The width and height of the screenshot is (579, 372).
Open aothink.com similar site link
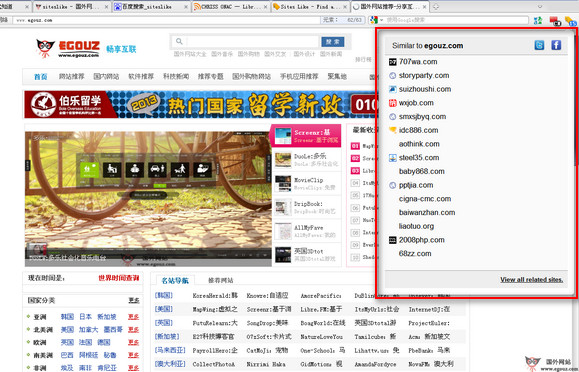click(x=419, y=144)
